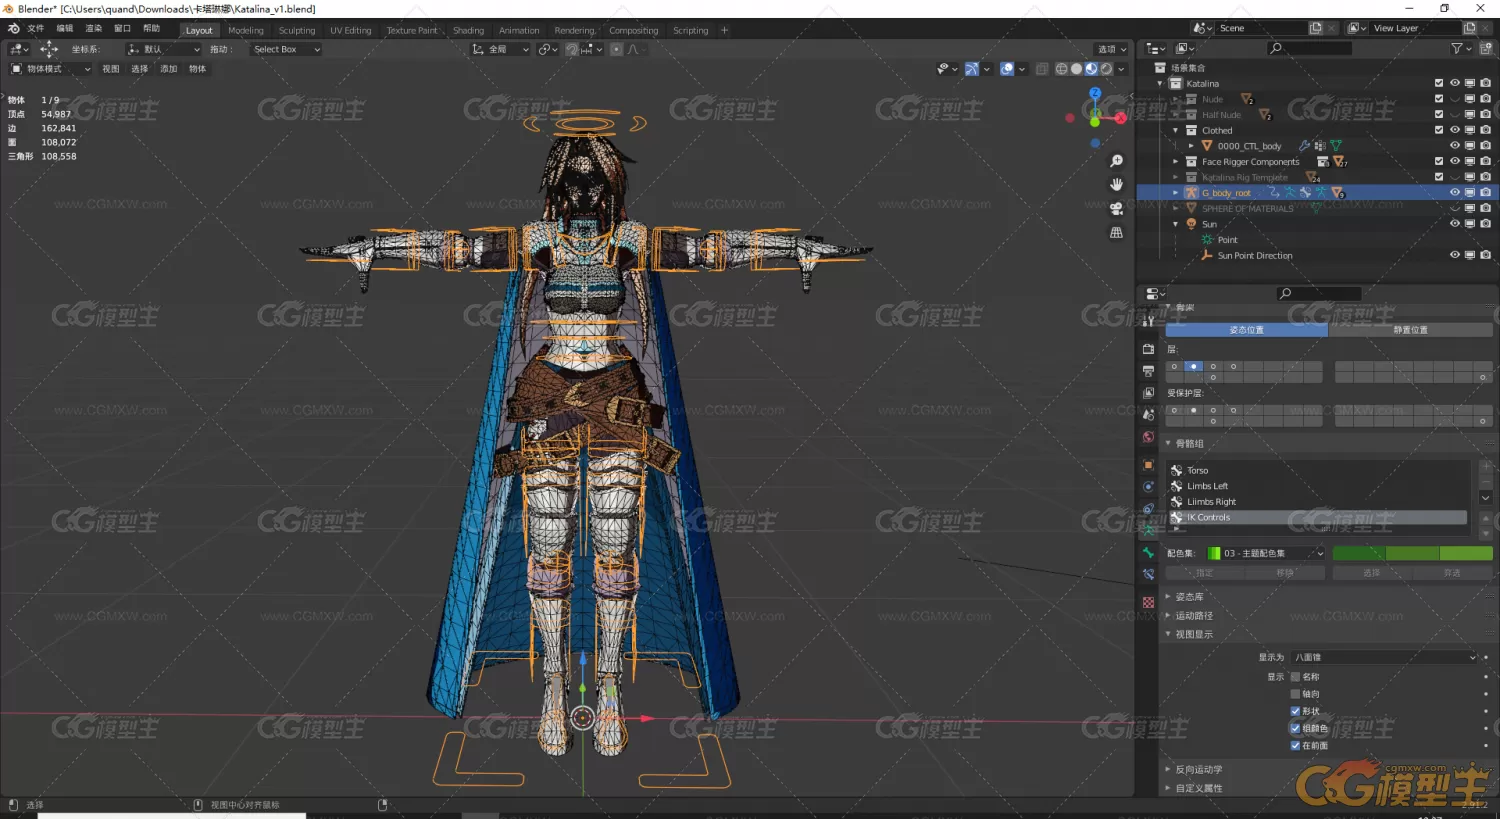This screenshot has height=819, width=1500.
Task: Toggle proportional editing icon
Action: (x=617, y=49)
